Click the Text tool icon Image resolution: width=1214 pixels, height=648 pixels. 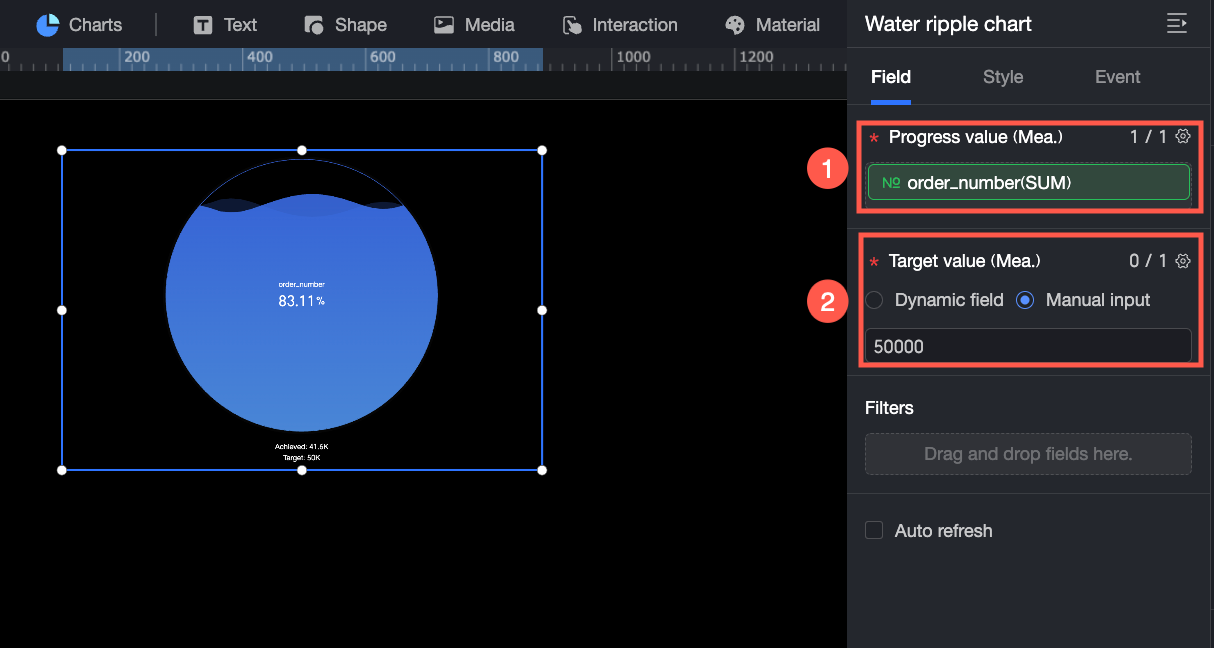tap(203, 25)
